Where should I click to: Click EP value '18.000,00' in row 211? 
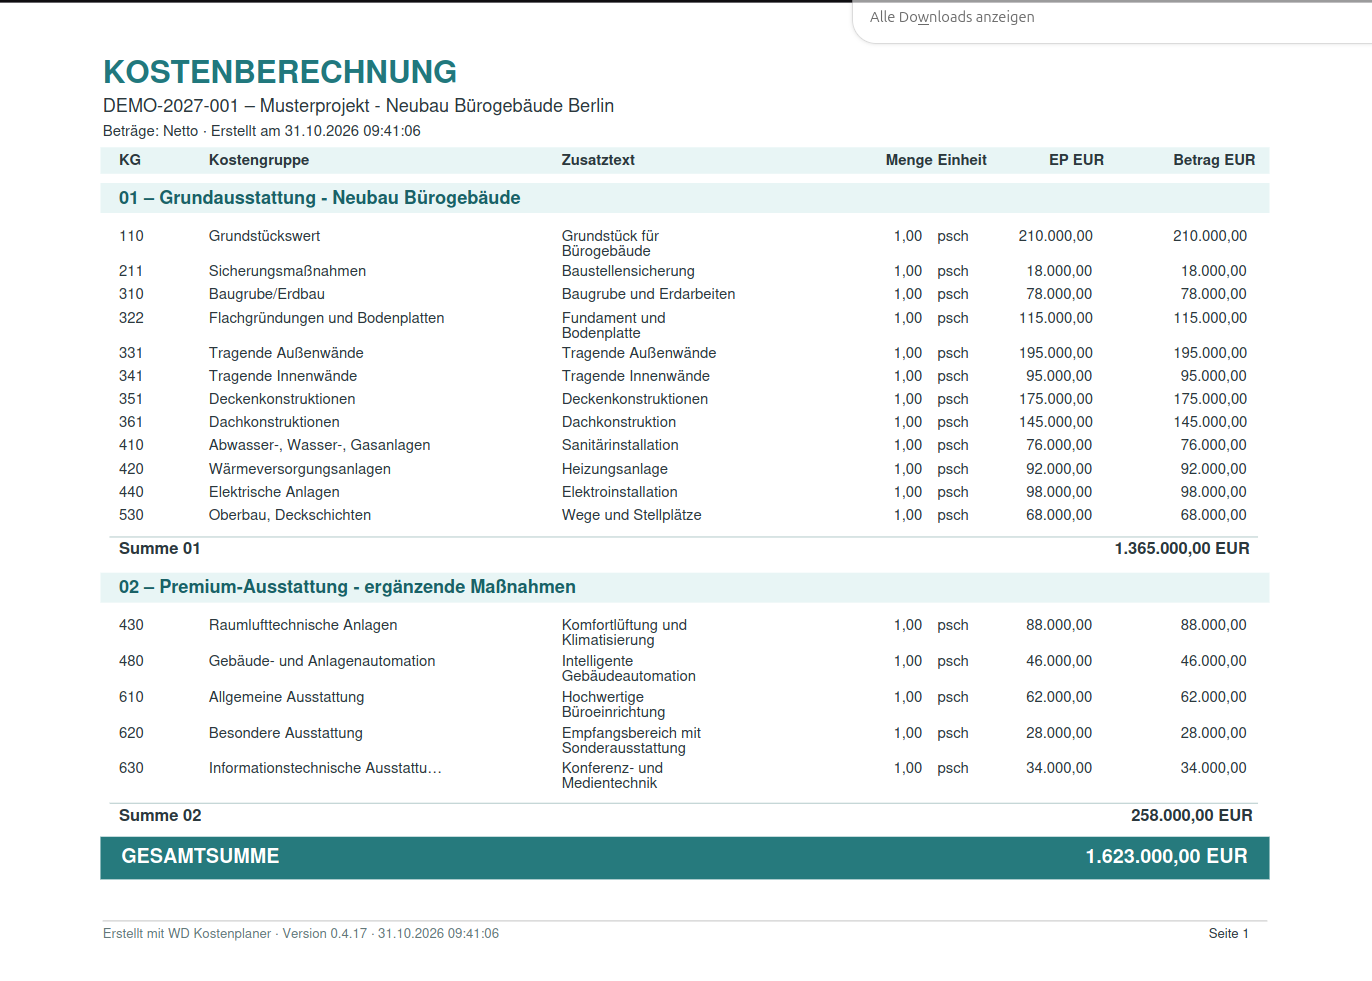click(x=1059, y=271)
